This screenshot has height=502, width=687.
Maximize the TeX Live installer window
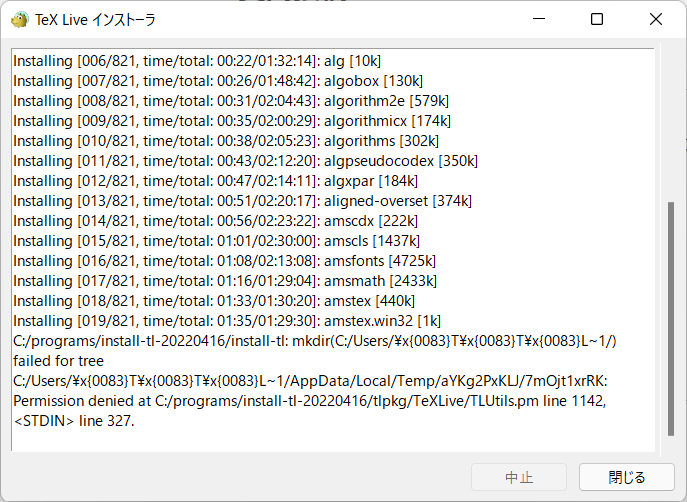coord(597,19)
